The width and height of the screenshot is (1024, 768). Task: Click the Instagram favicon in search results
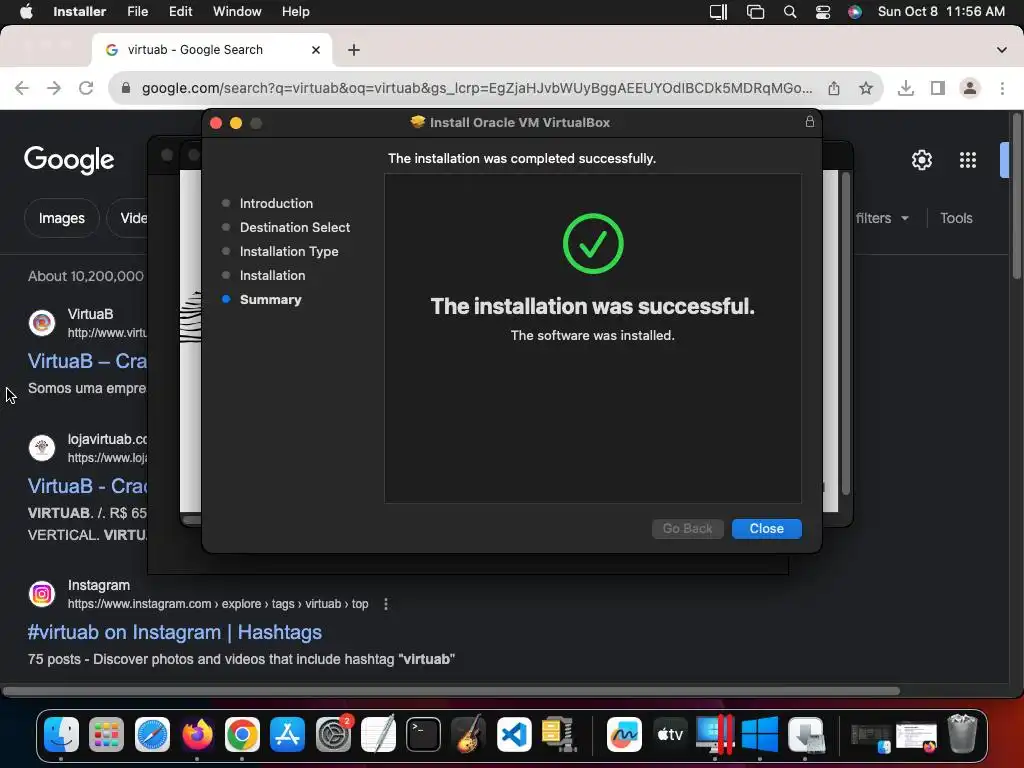(x=42, y=594)
